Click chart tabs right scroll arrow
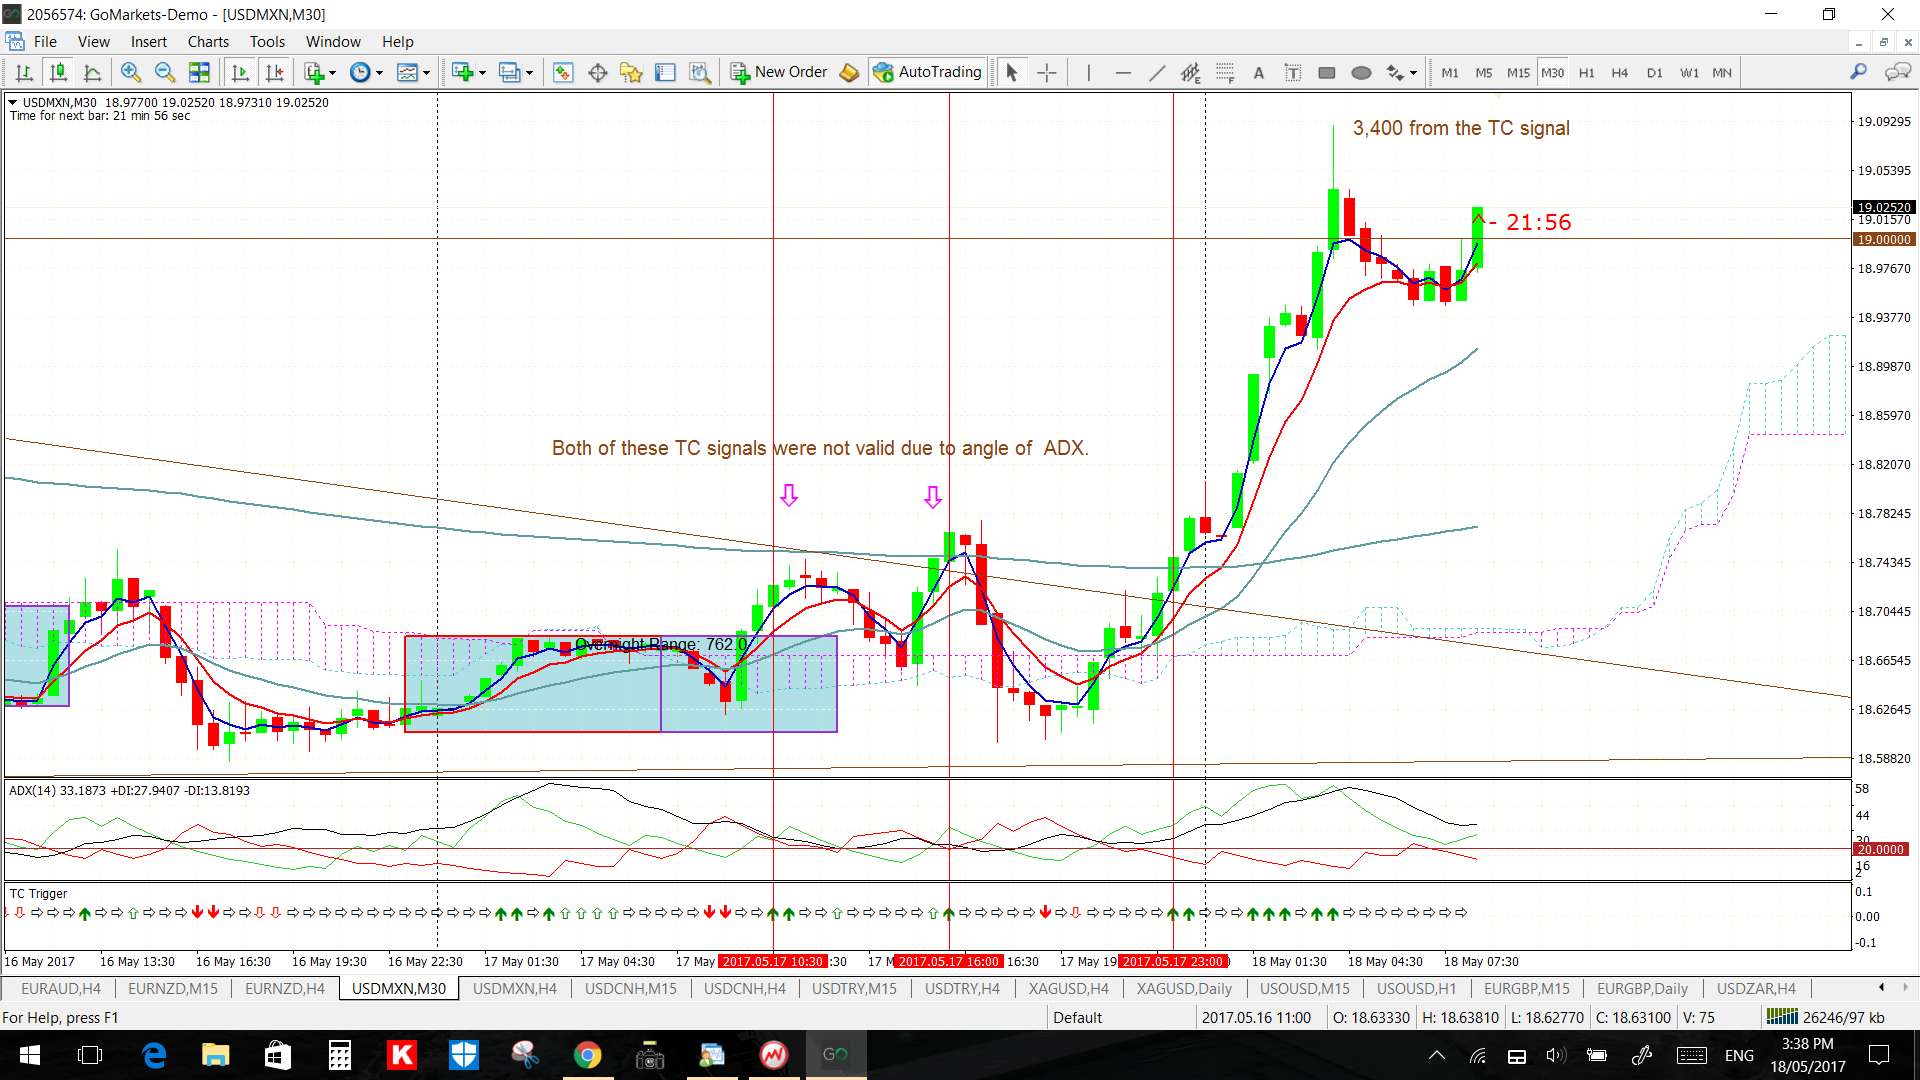Screen dimensions: 1920x1080 click(x=1907, y=987)
